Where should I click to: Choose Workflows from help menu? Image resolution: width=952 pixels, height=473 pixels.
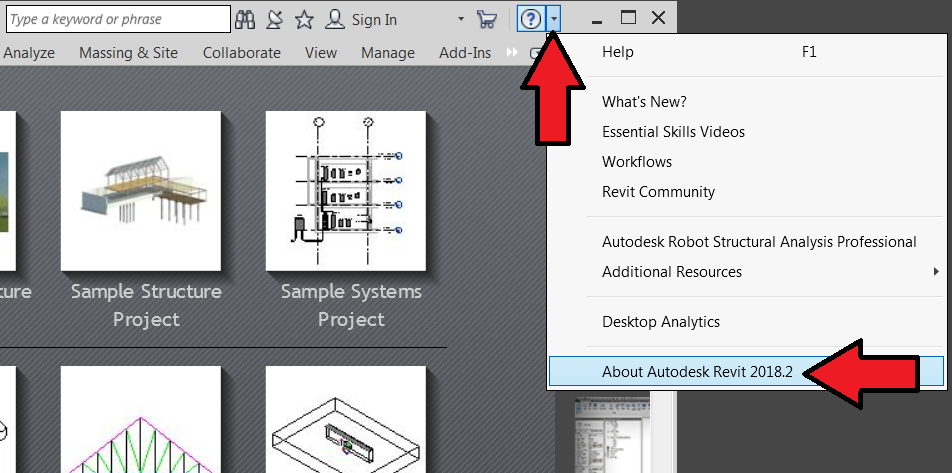click(x=746, y=162)
